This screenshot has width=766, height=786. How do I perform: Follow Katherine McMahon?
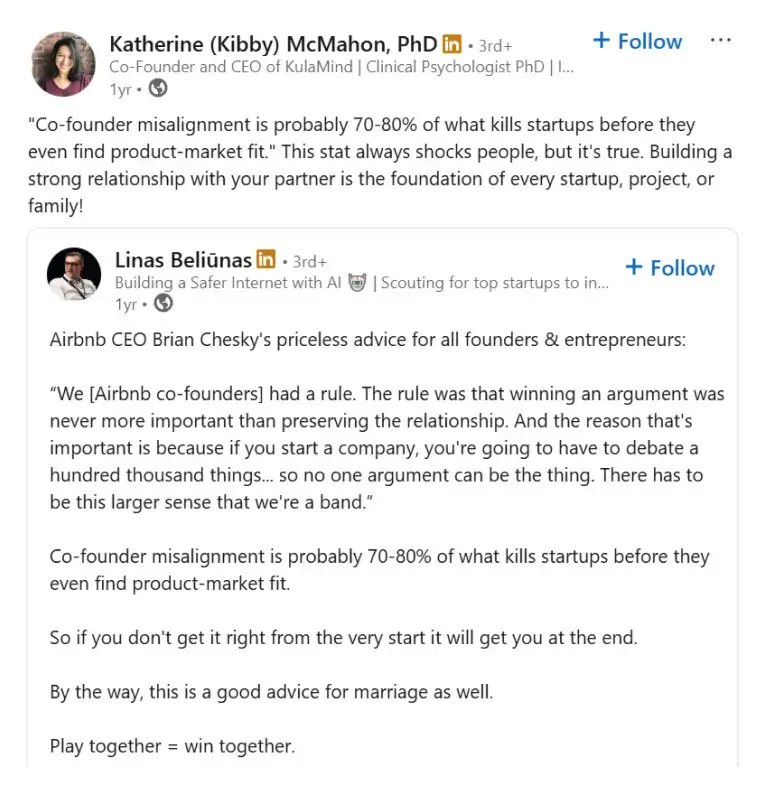point(637,42)
